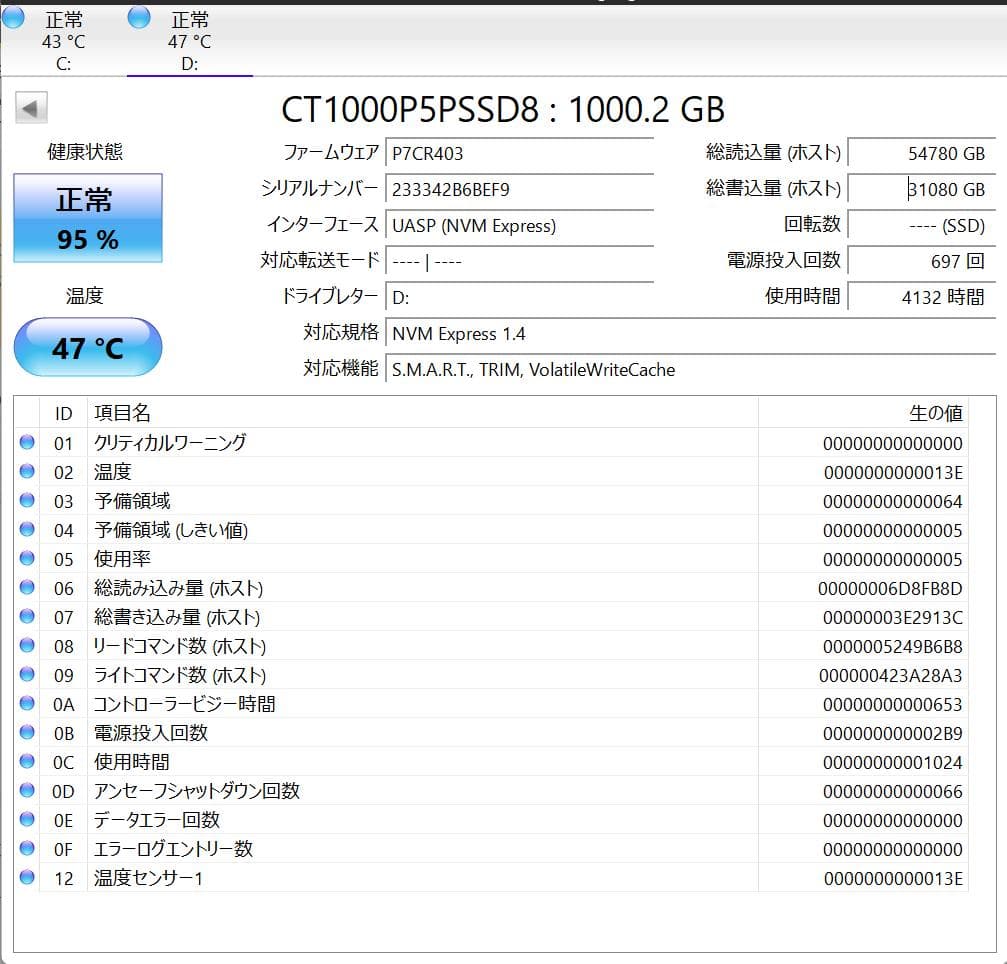Click the standard field NVM Express 1.4
The image size is (1007, 964).
coord(690,333)
